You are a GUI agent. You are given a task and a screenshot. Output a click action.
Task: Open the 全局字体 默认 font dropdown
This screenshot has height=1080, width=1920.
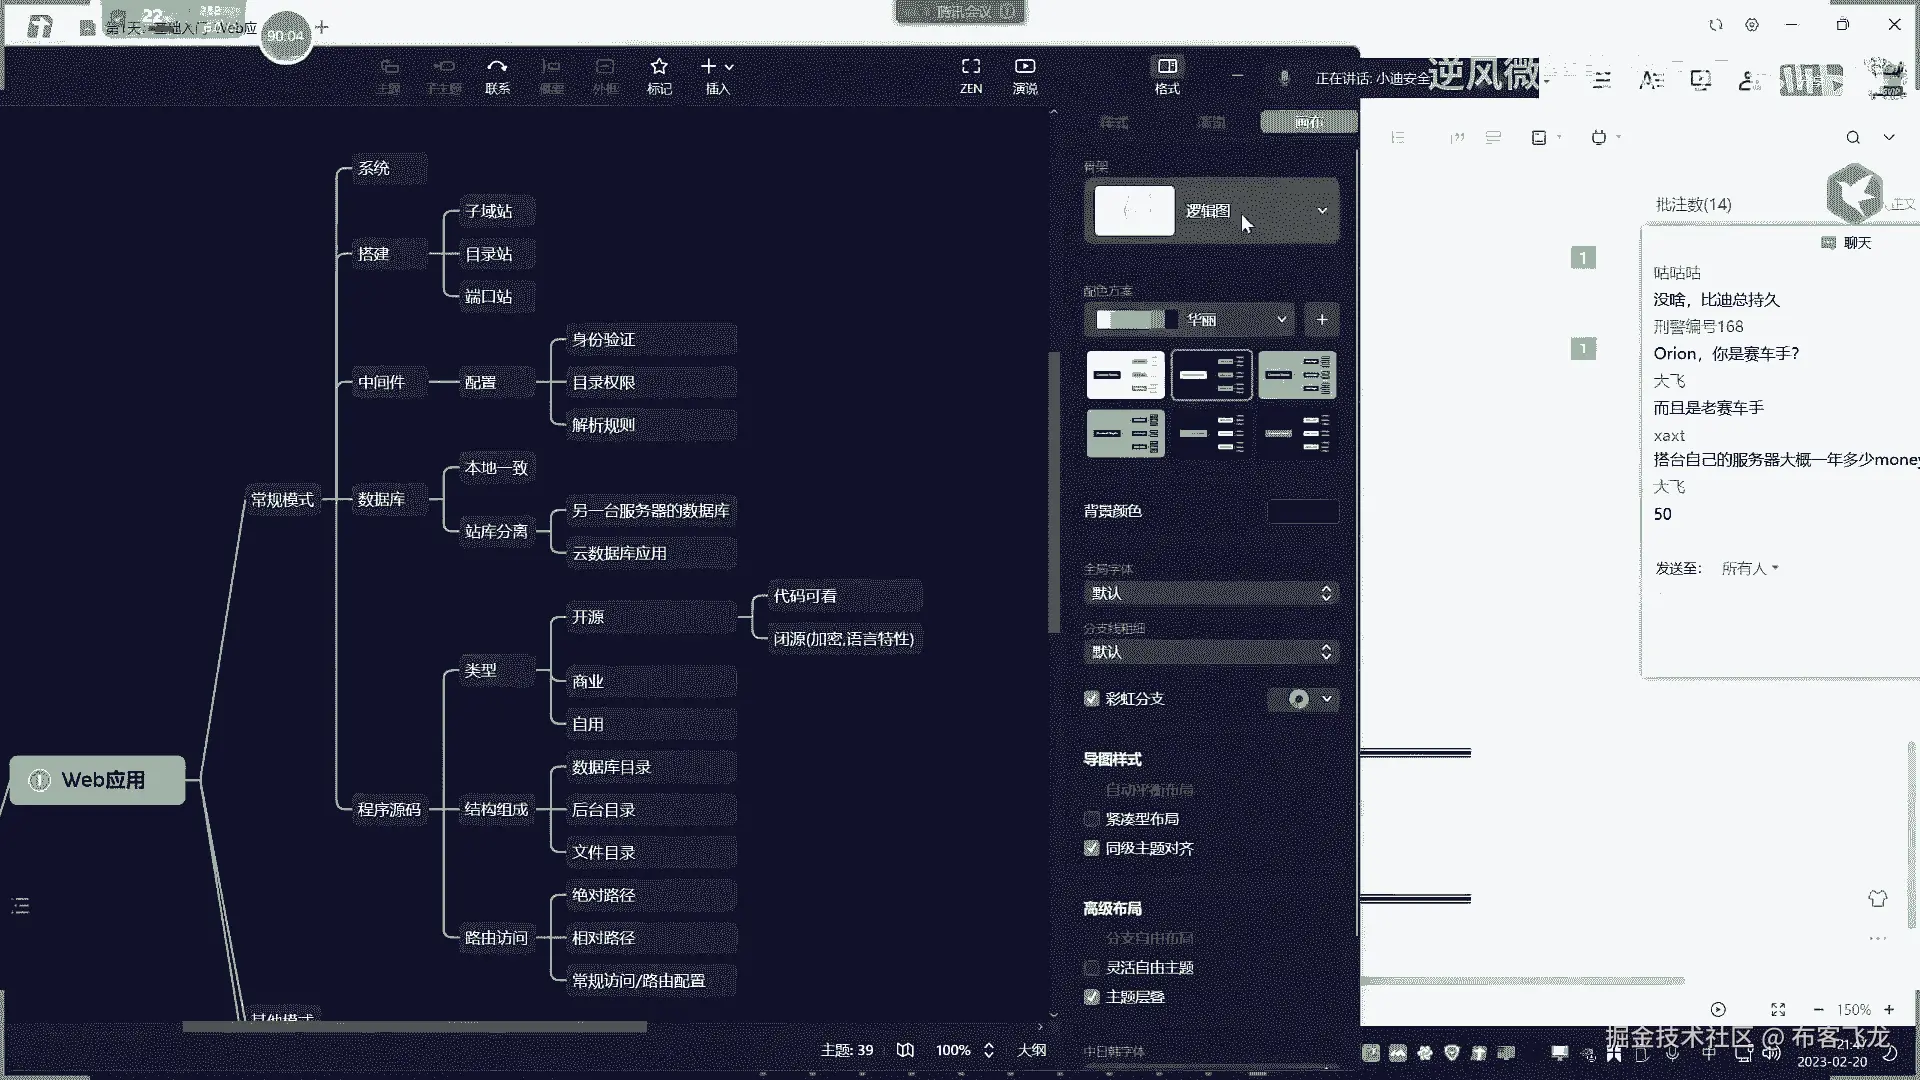point(1210,593)
